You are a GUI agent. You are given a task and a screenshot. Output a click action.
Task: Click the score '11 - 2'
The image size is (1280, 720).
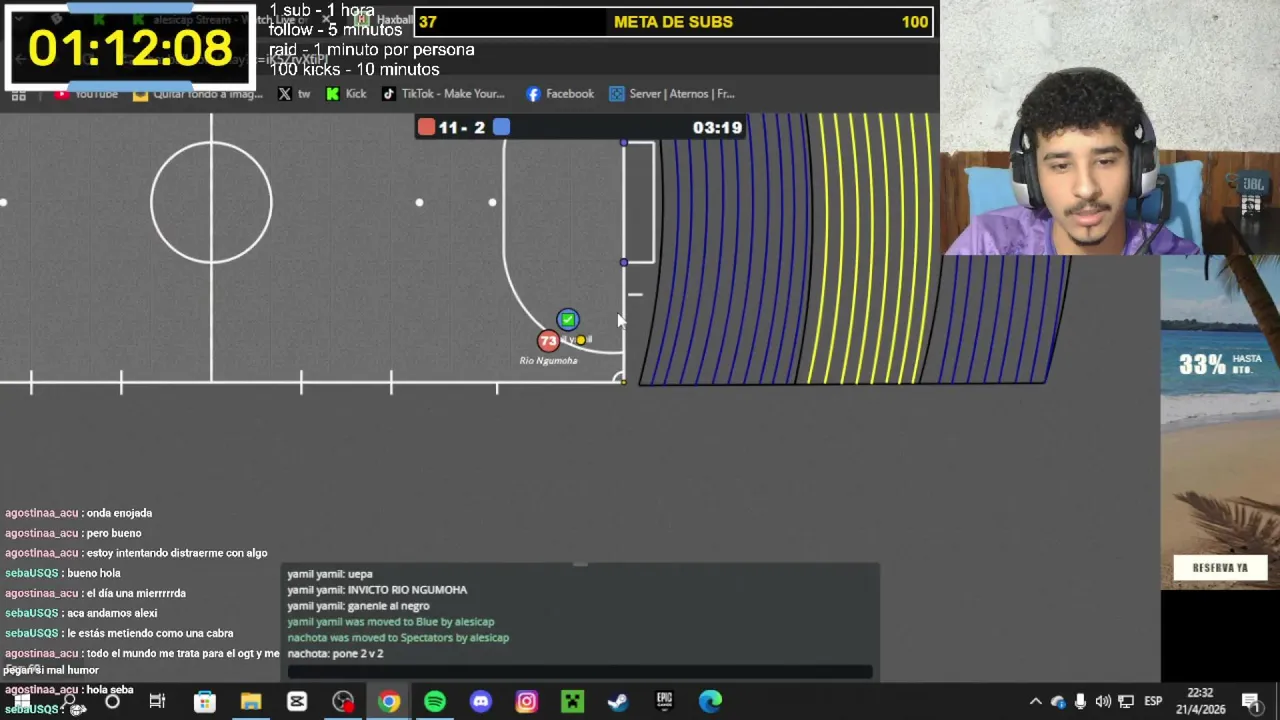pyautogui.click(x=461, y=127)
